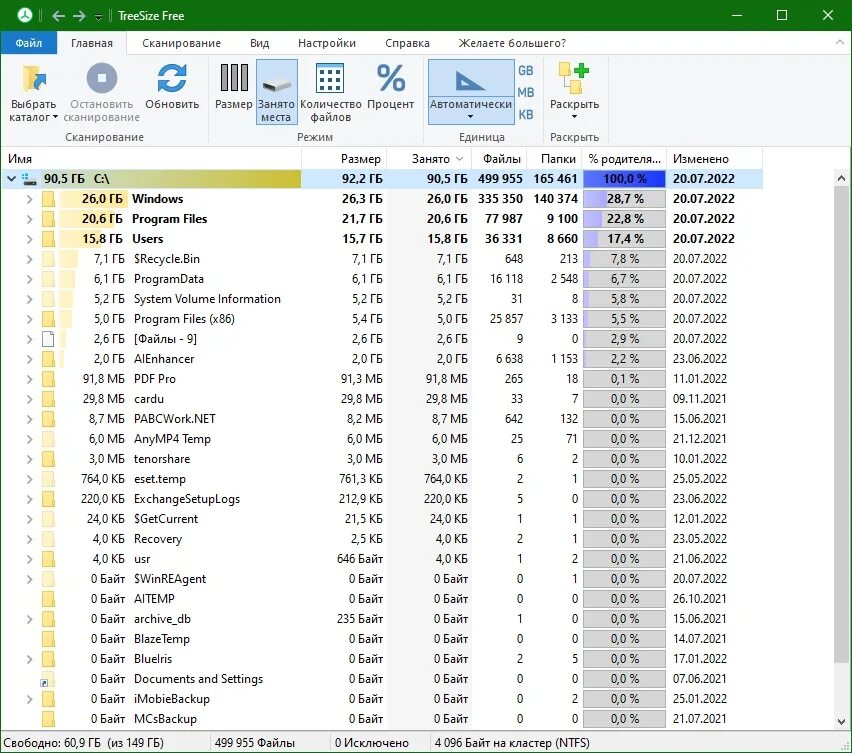Click the TreeSize app logo icon
The width and height of the screenshot is (852, 753).
pos(24,15)
